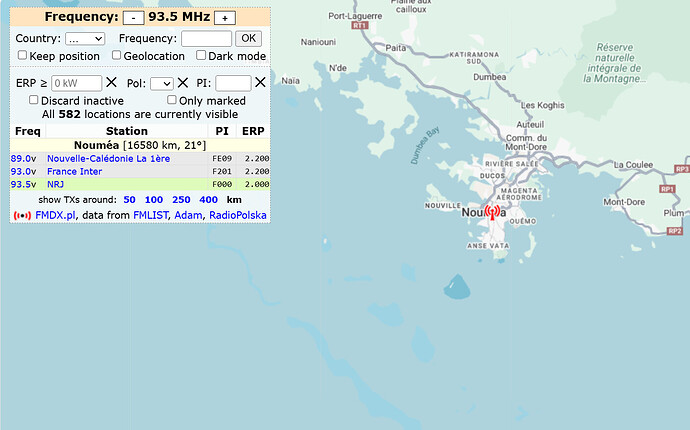Image resolution: width=690 pixels, height=430 pixels.
Task: Enable Dark mode checkbox
Action: 201,56
